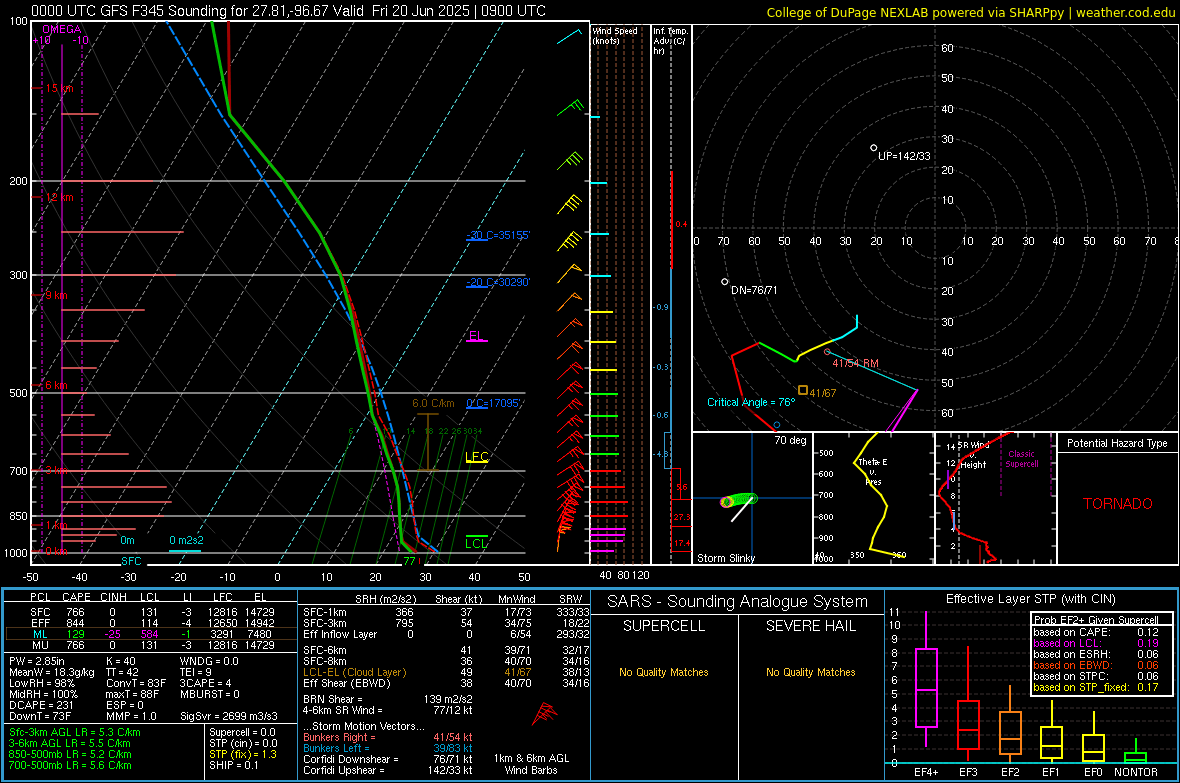
Task: Click the 'SR Wind v. Height' inset label
Action: [973, 455]
